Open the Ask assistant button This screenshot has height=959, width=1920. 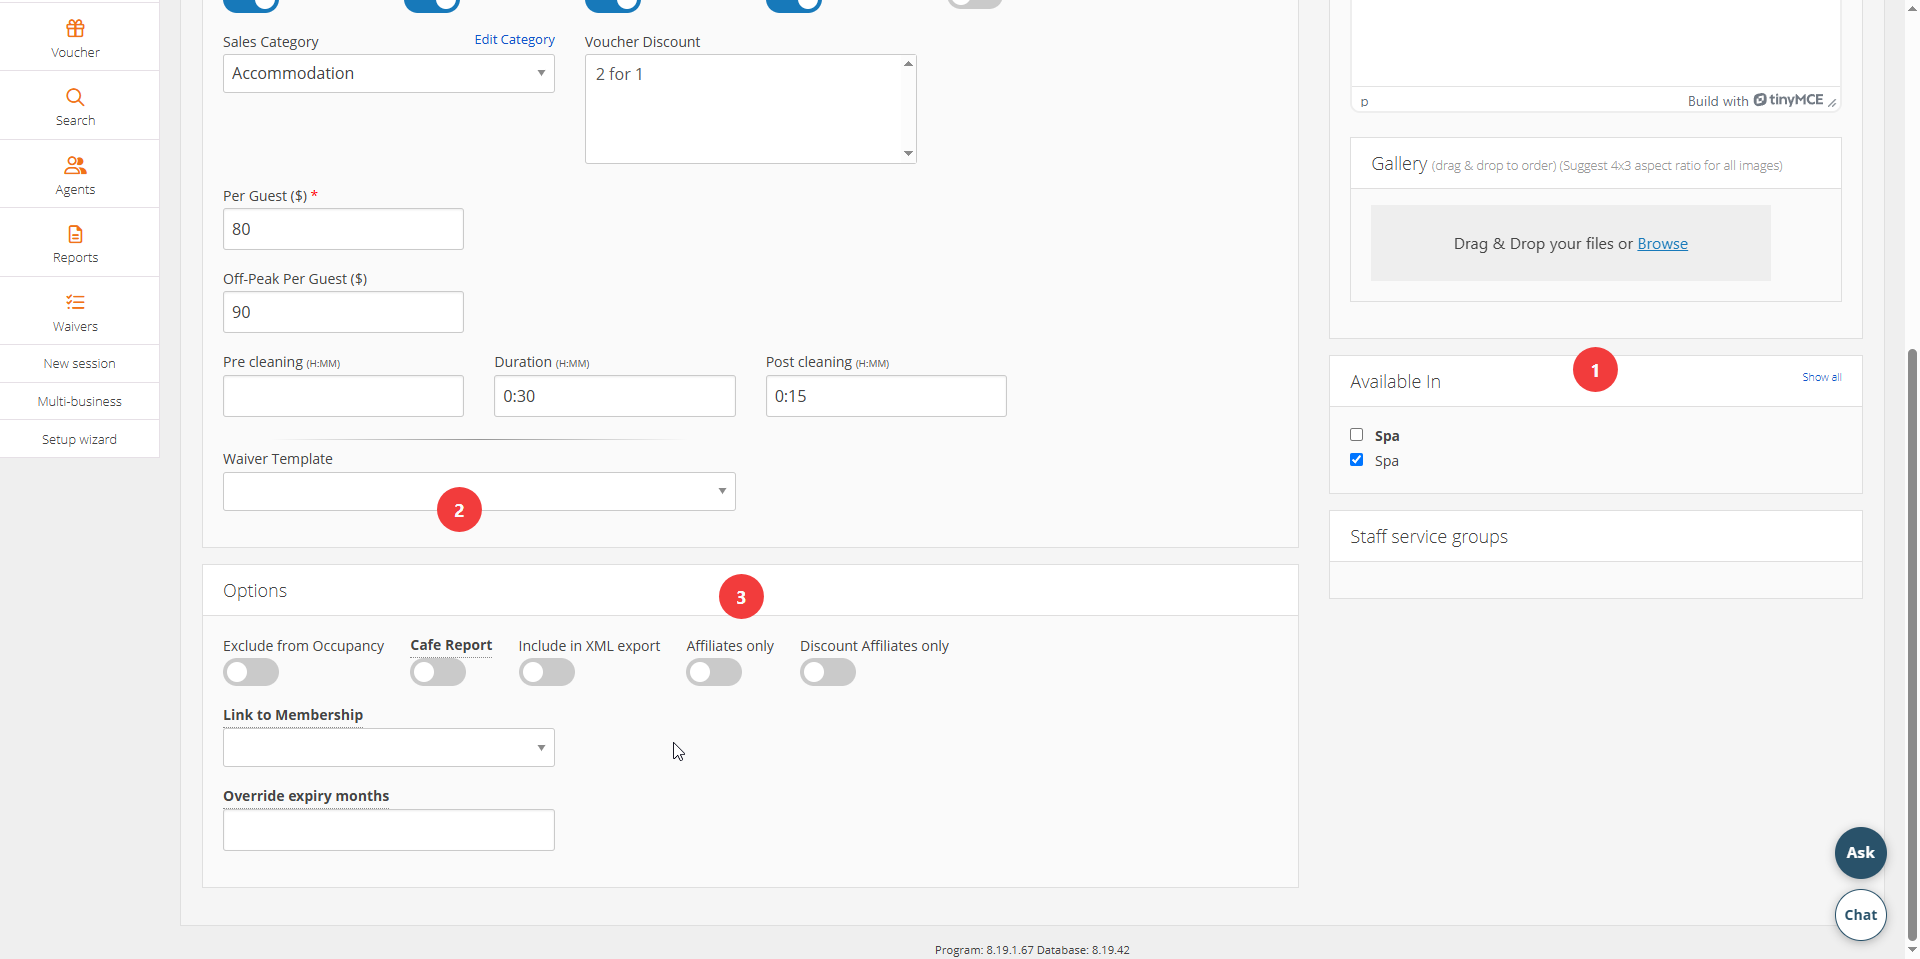pyautogui.click(x=1861, y=853)
